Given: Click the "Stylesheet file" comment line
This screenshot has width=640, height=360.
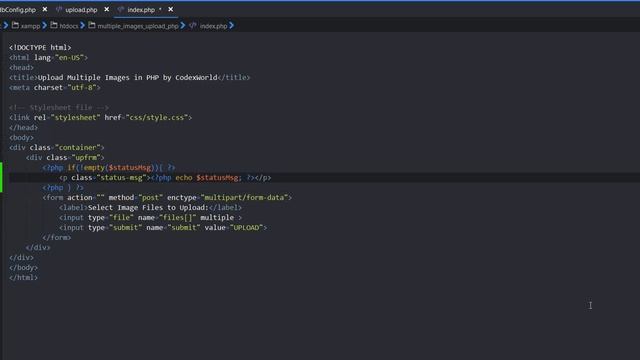Looking at the screenshot, I should pyautogui.click(x=59, y=107).
